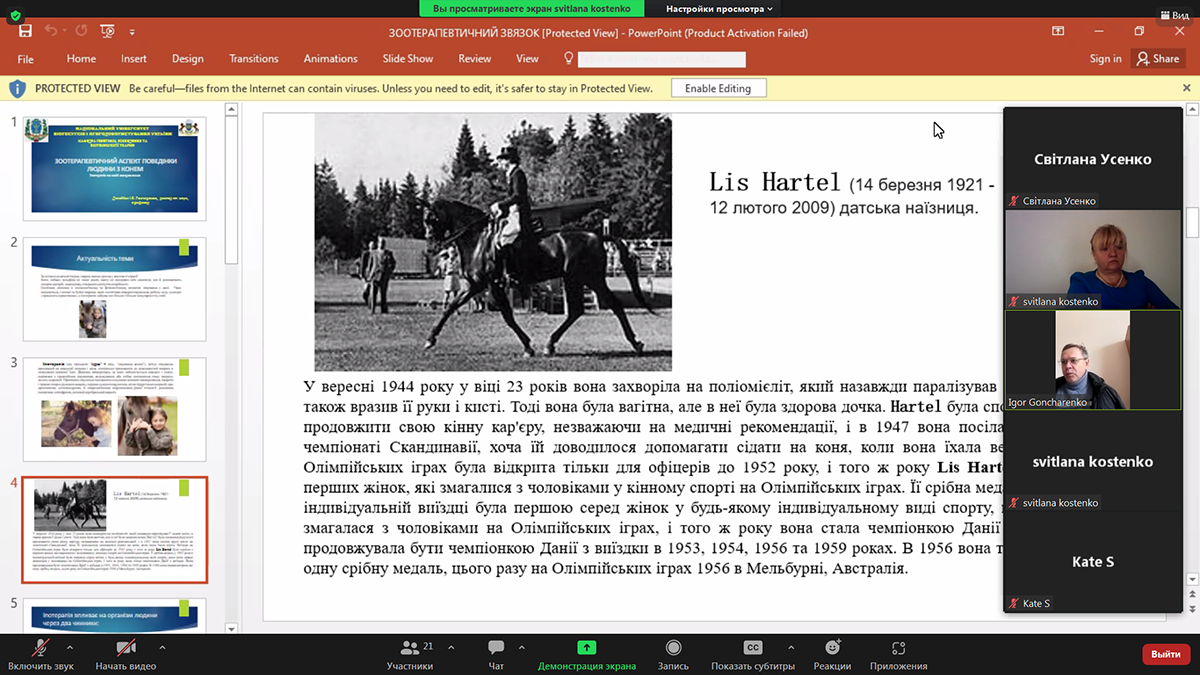The image size is (1200, 675).
Task: Open 'Реакции' reactions icon
Action: click(832, 647)
